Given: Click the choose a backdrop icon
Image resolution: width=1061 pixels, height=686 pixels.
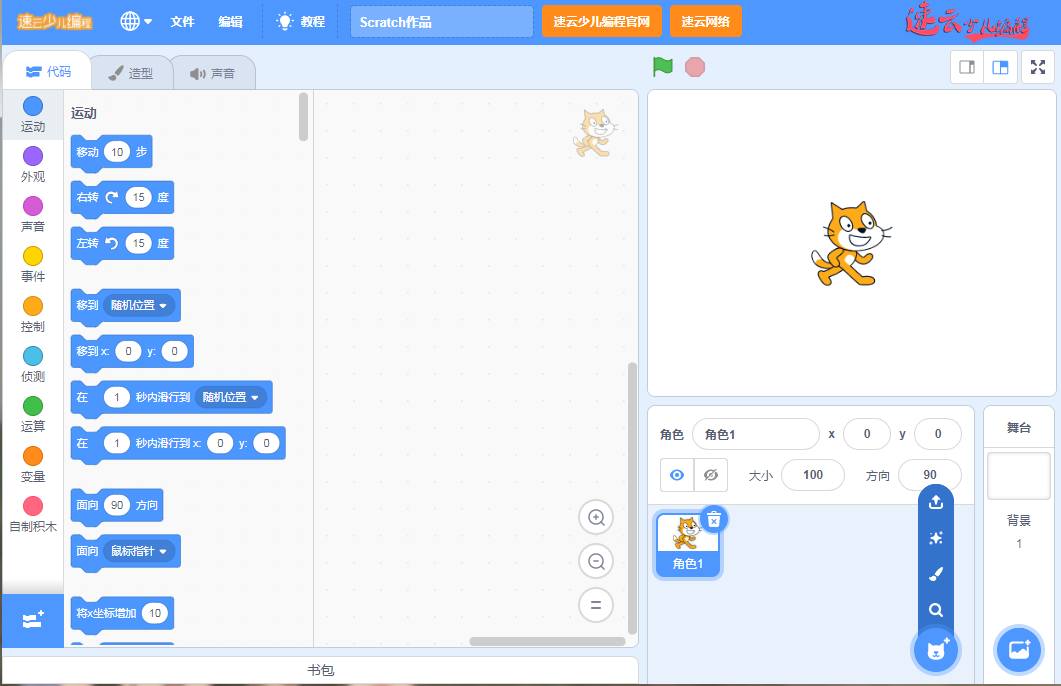Looking at the screenshot, I should 1018,650.
